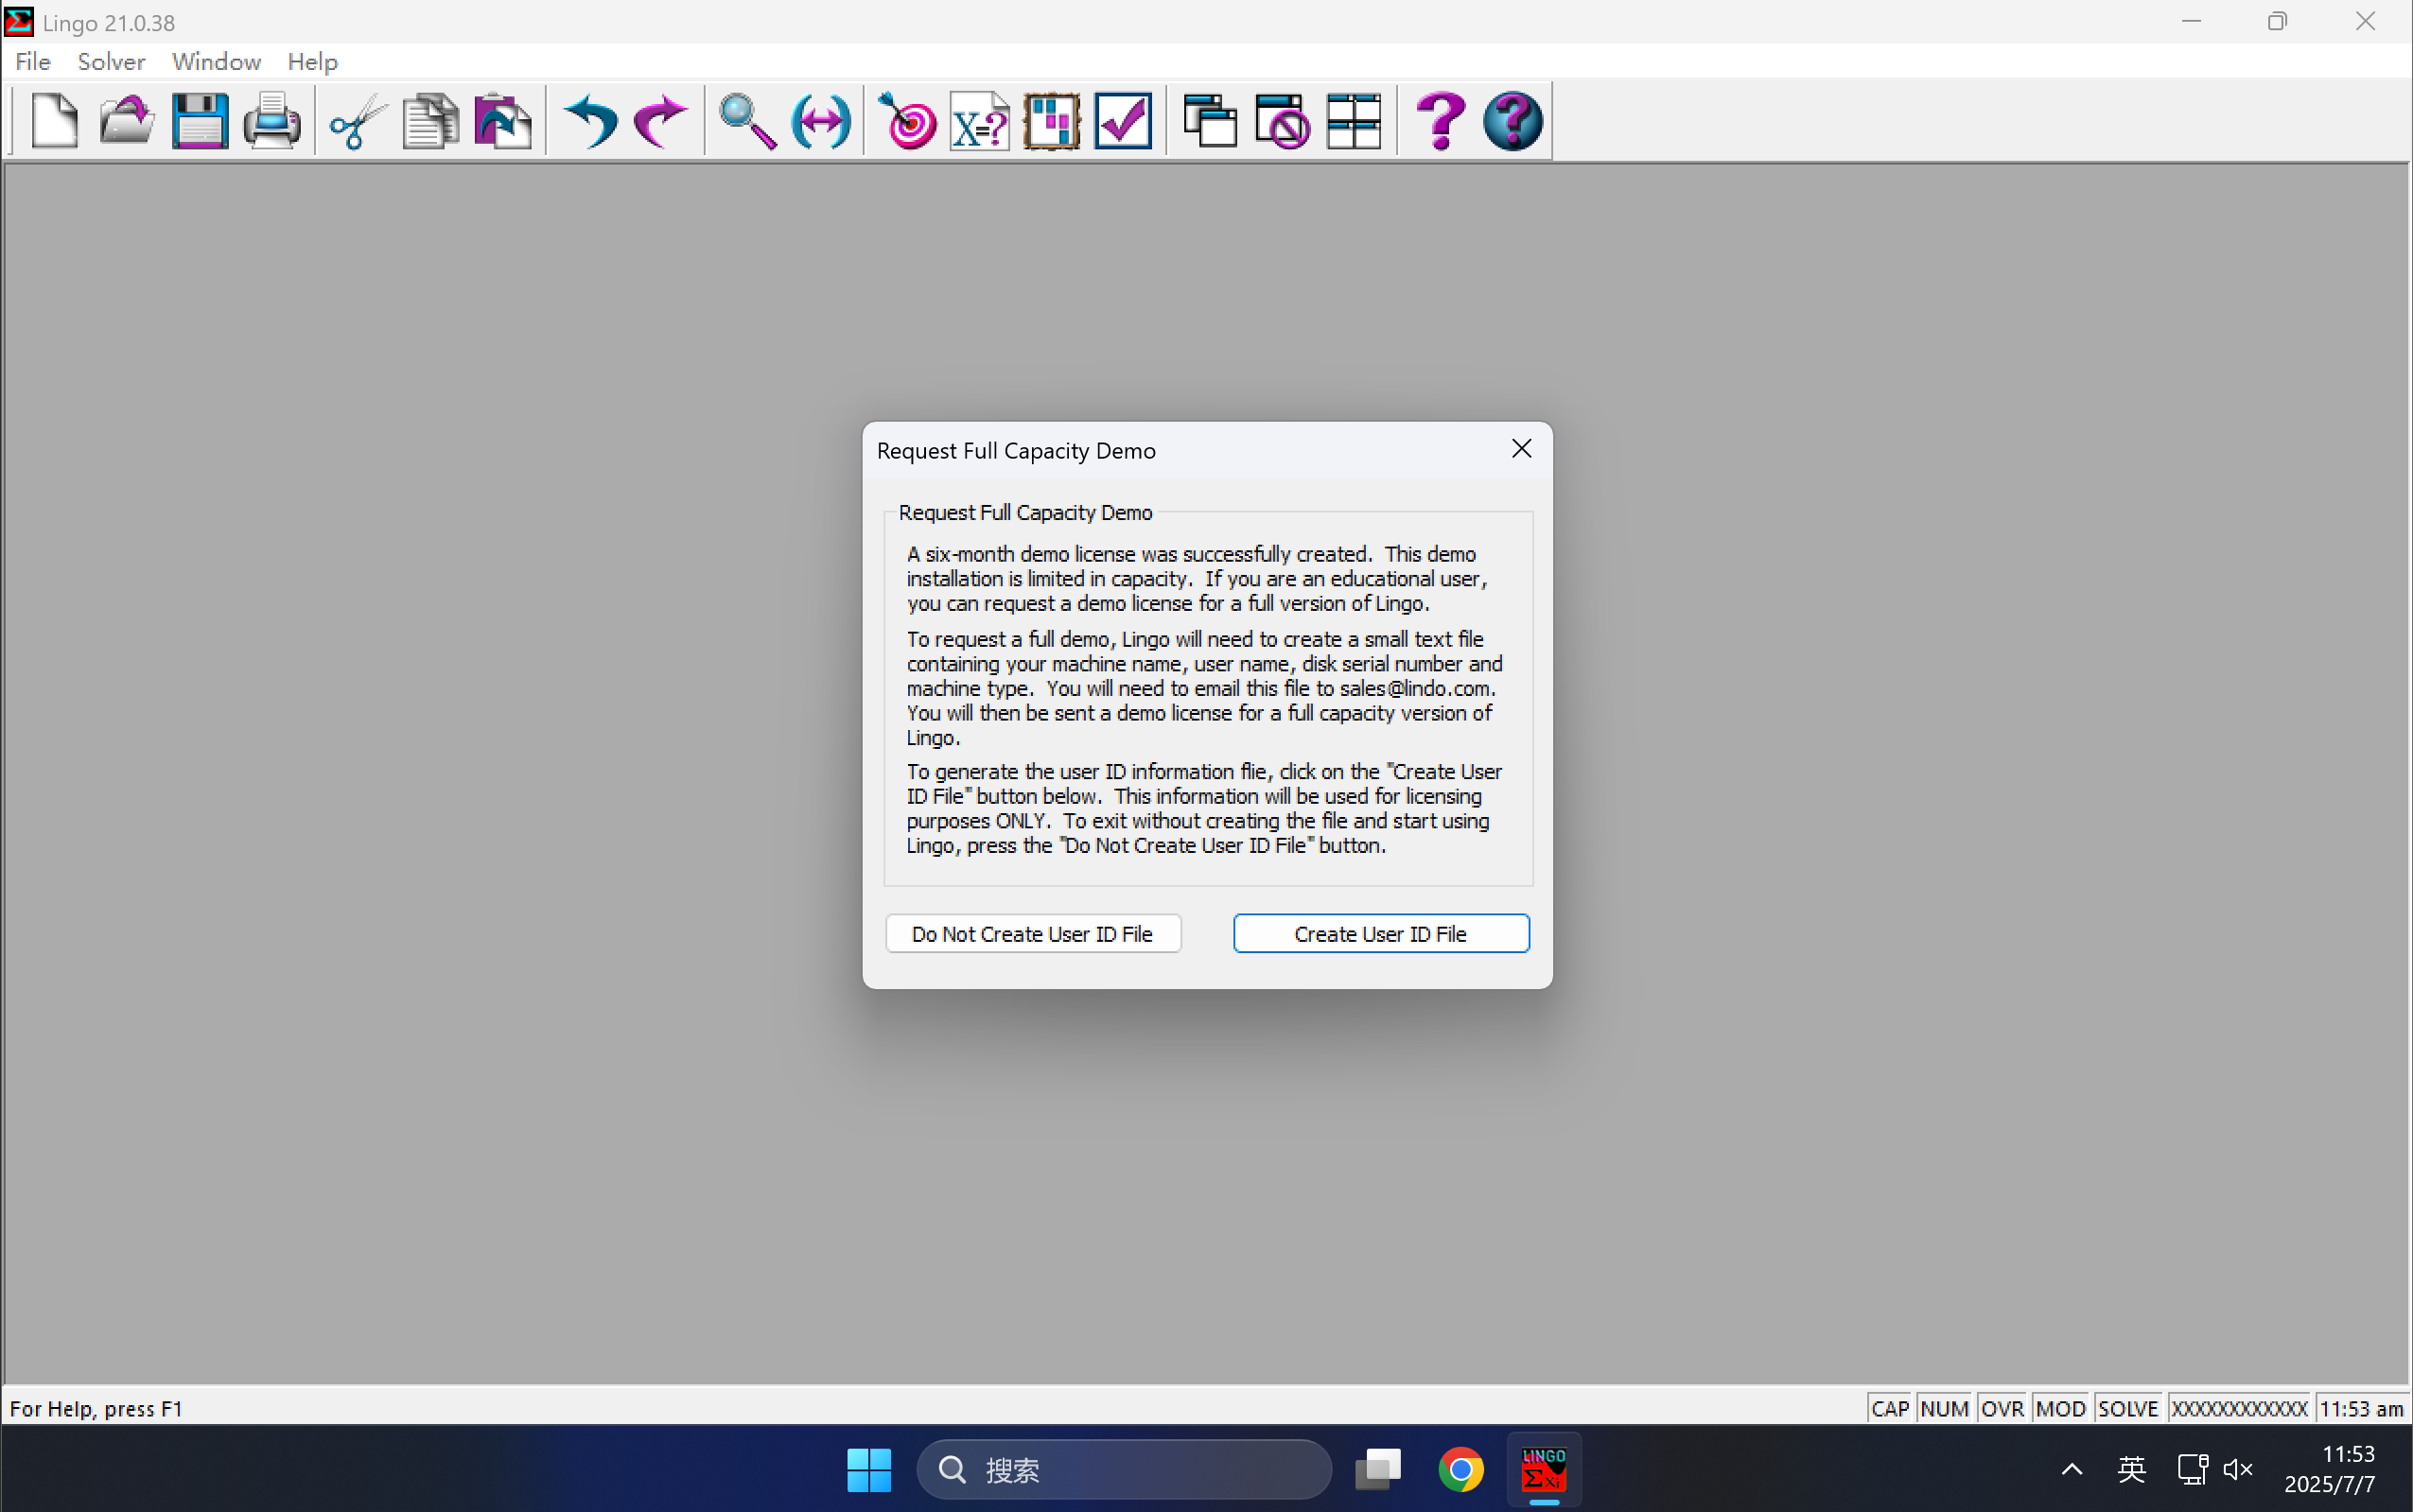2413x1512 pixels.
Task: Launch Chrome from the taskbar
Action: tap(1461, 1470)
